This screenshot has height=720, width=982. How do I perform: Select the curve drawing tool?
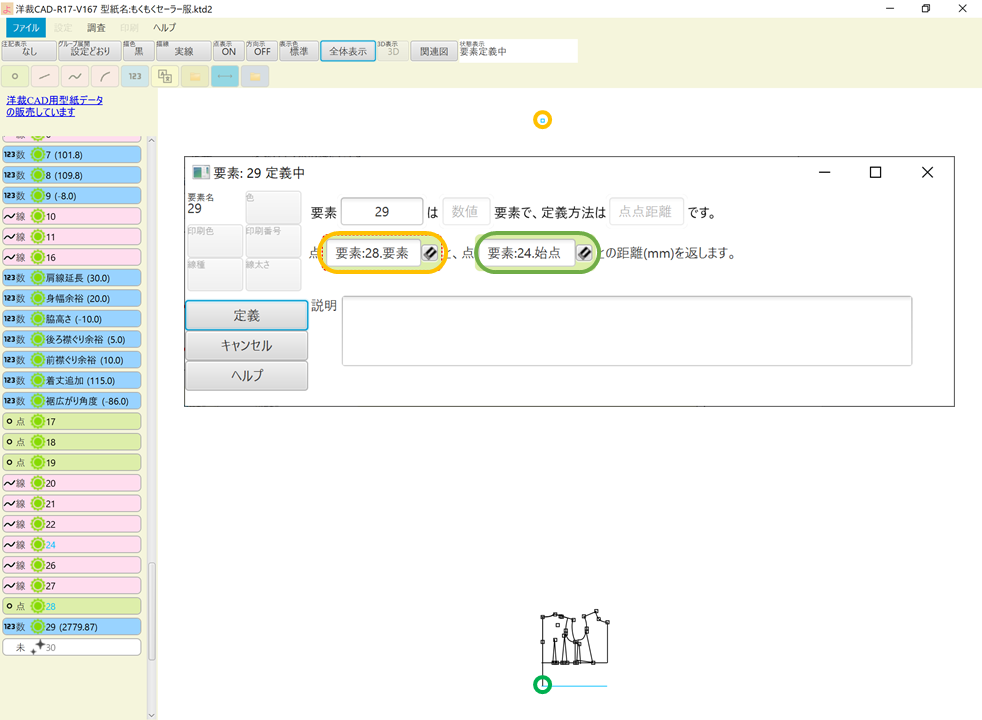pos(74,76)
